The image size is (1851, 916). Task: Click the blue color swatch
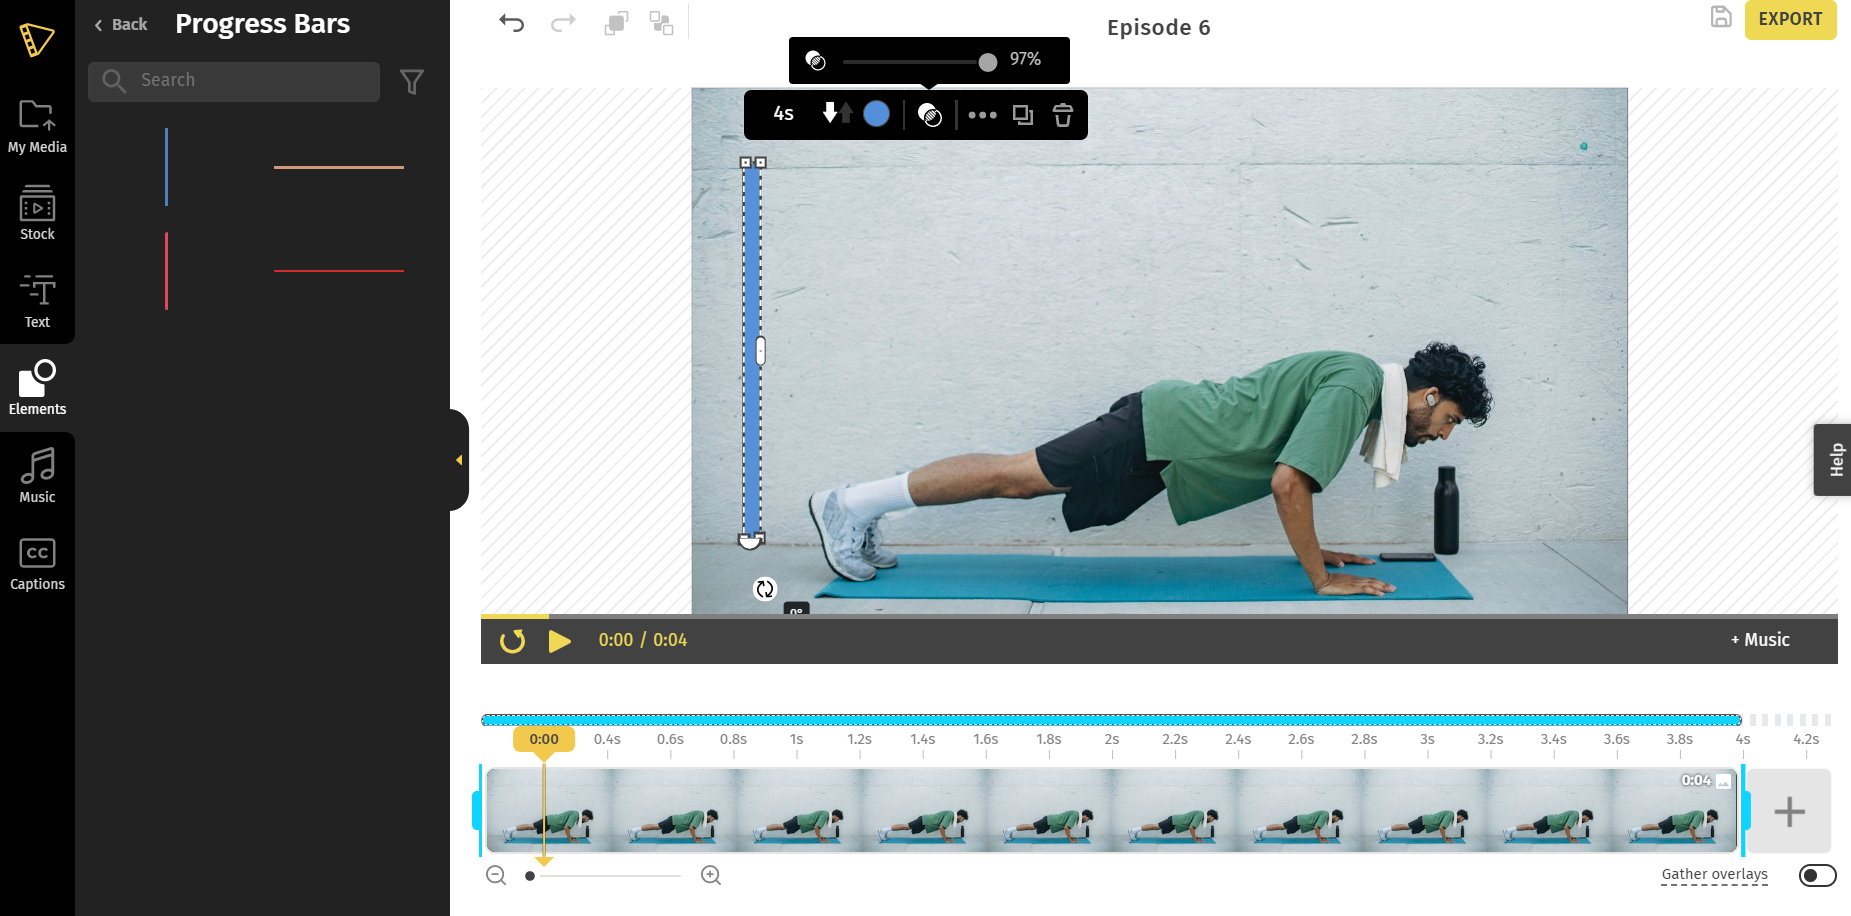877,114
